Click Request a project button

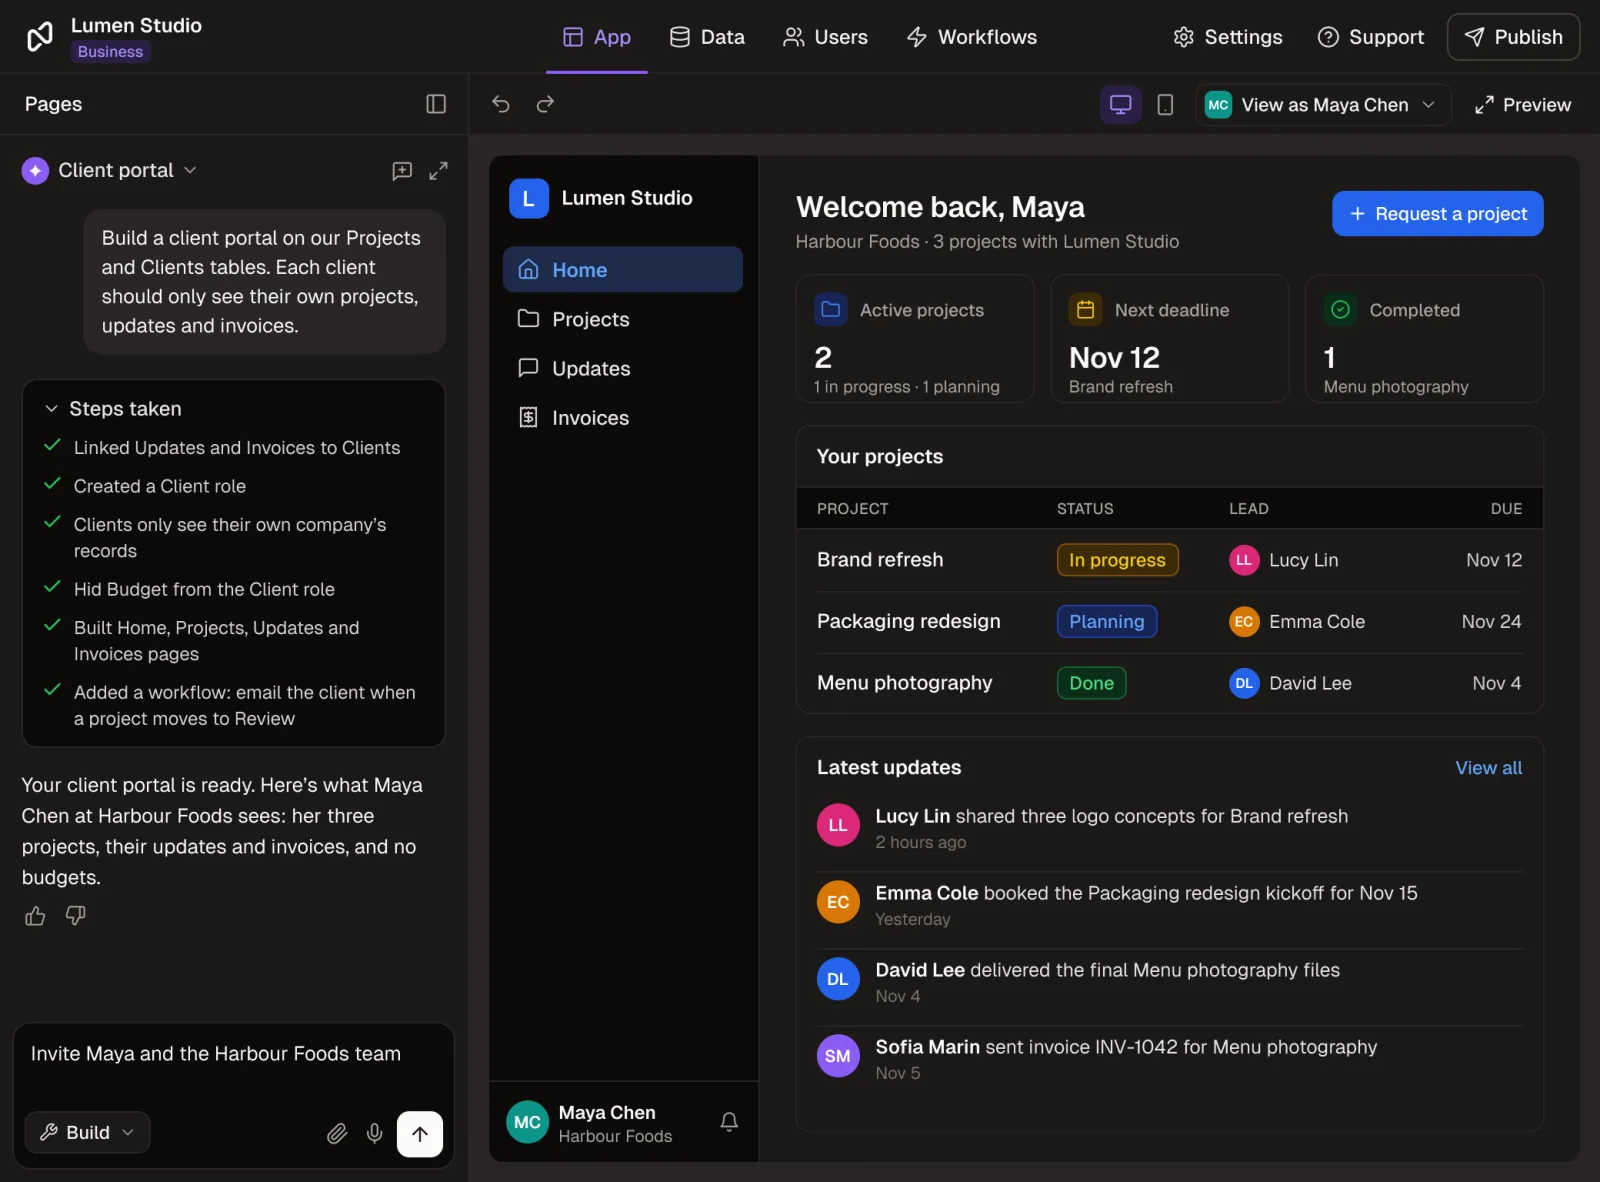pyautogui.click(x=1438, y=214)
